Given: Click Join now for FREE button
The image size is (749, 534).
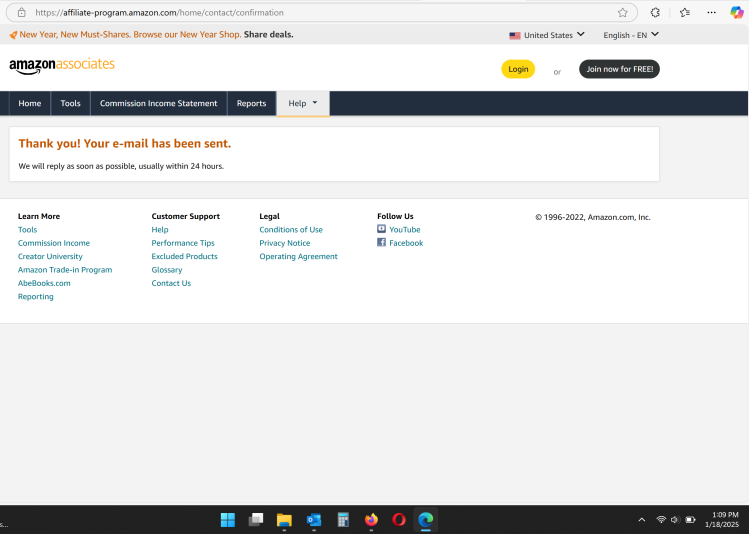Looking at the screenshot, I should [x=619, y=69].
